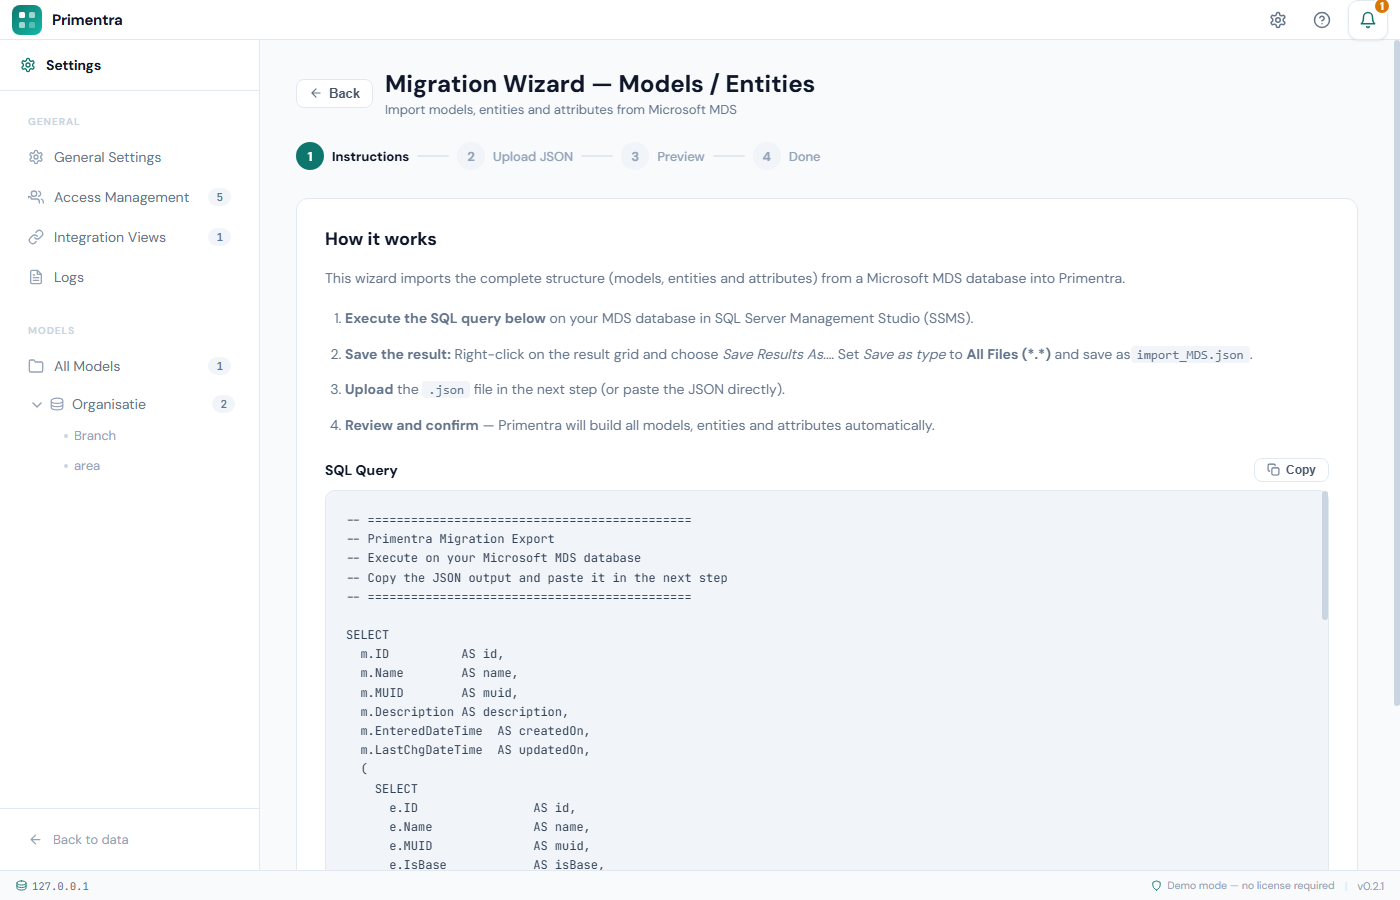Open the top-right settings gear
This screenshot has height=900, width=1400.
(x=1278, y=19)
